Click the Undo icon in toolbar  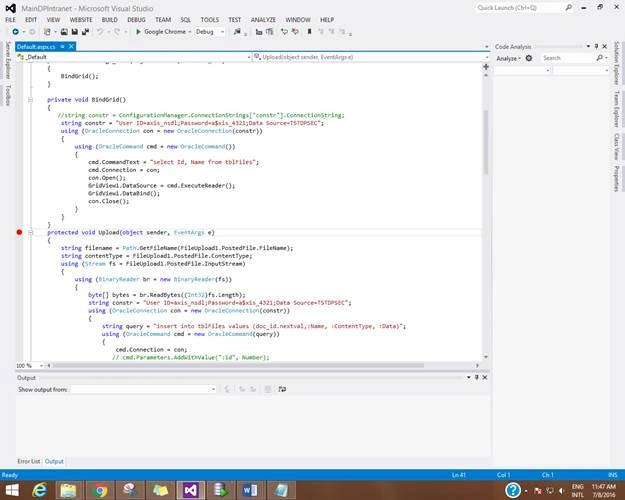click(x=100, y=31)
